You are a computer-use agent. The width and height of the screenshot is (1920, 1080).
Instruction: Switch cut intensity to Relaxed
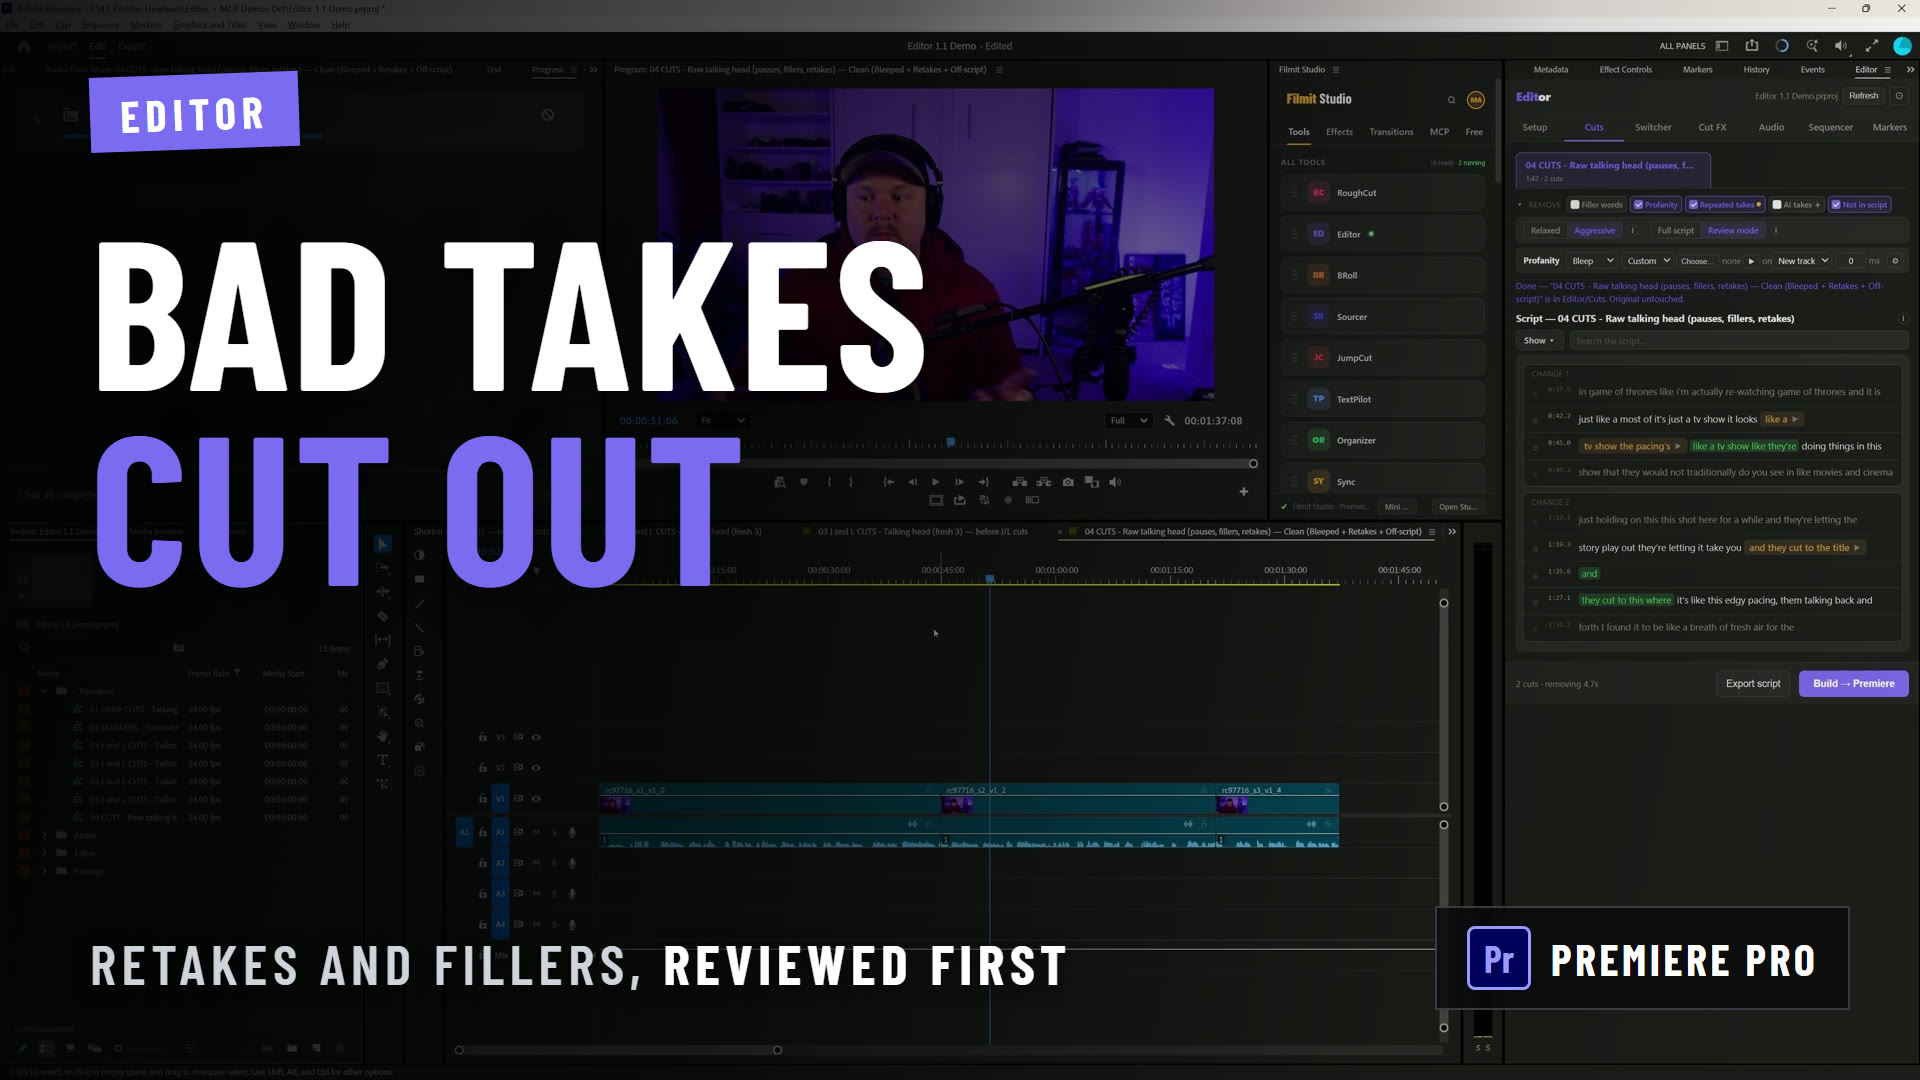click(x=1545, y=231)
